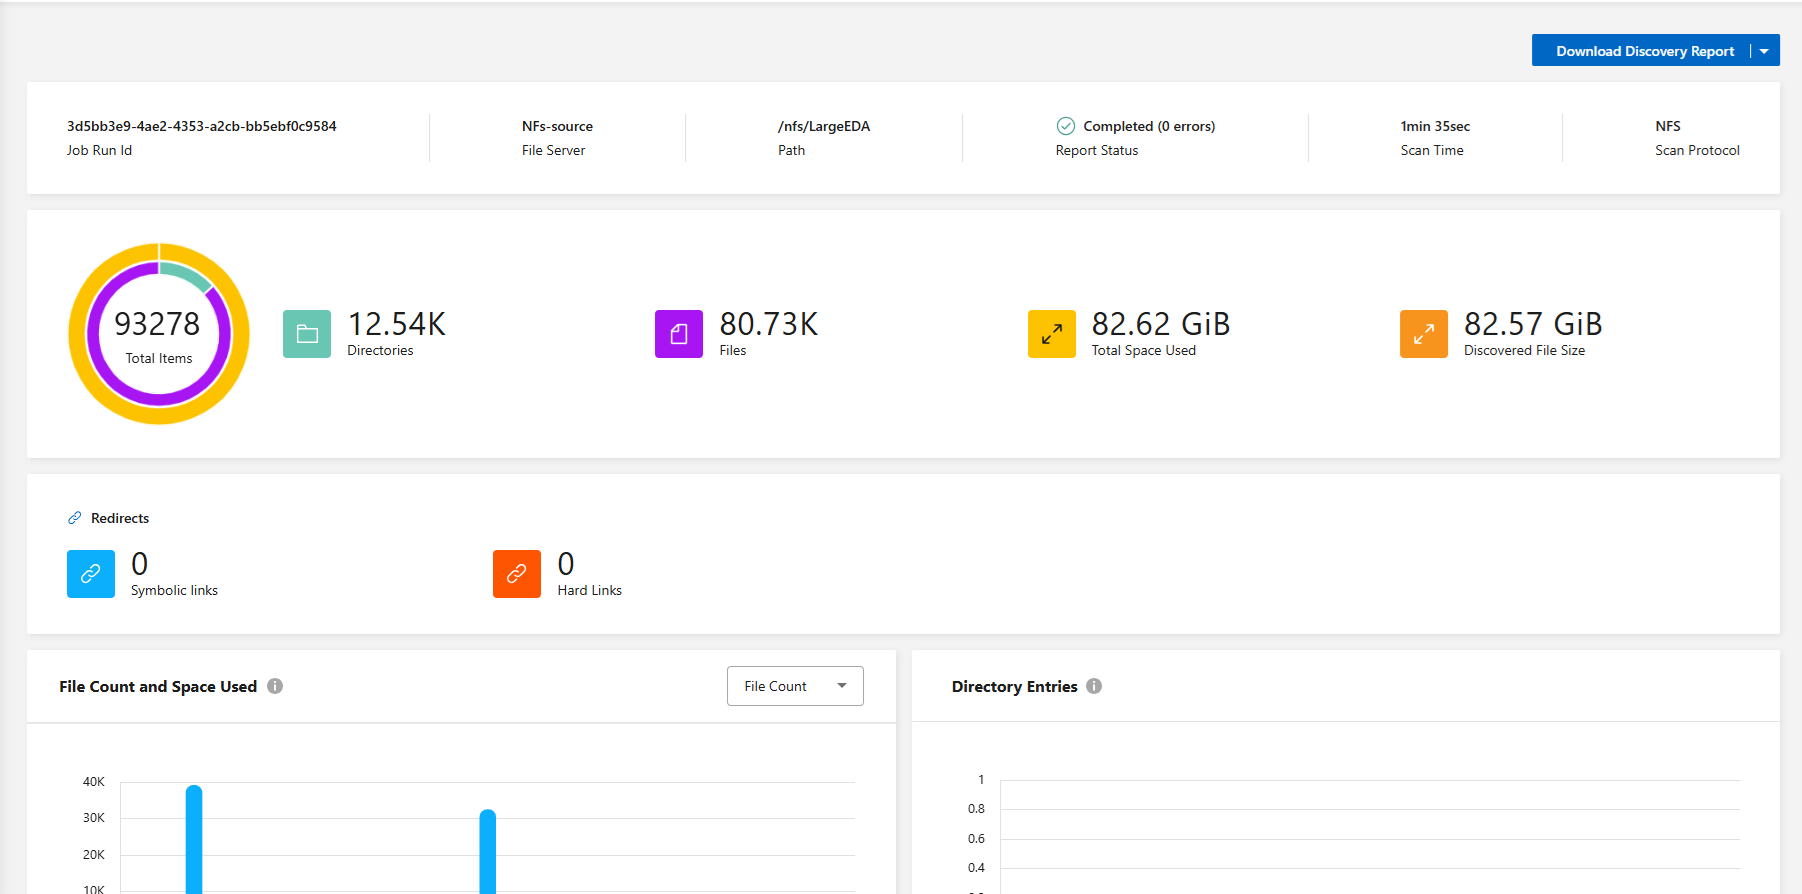Click the 82.62 GiB total space value
Screen dimensions: 1802x894
coord(1161,324)
